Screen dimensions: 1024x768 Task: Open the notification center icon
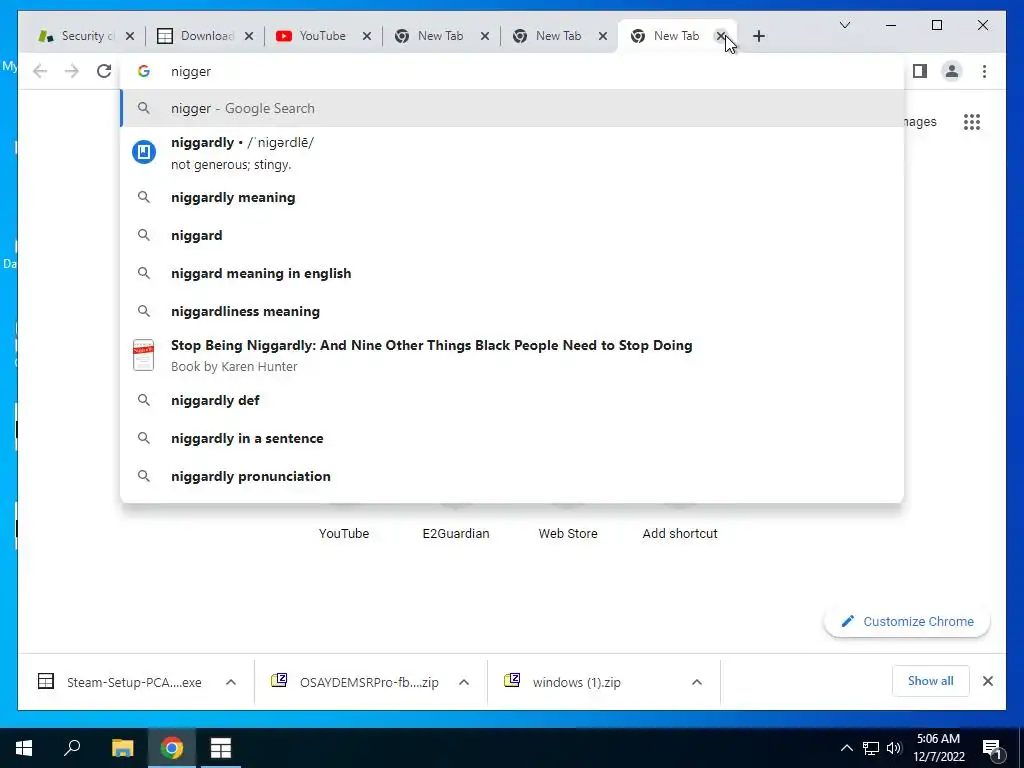click(992, 749)
